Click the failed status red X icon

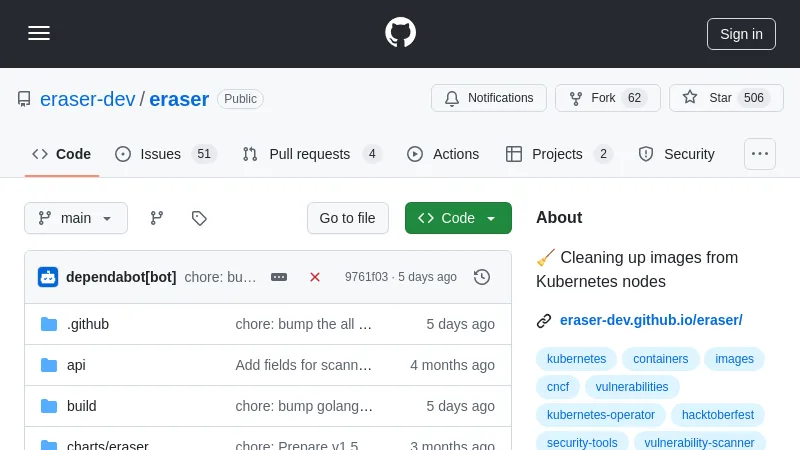click(x=315, y=277)
